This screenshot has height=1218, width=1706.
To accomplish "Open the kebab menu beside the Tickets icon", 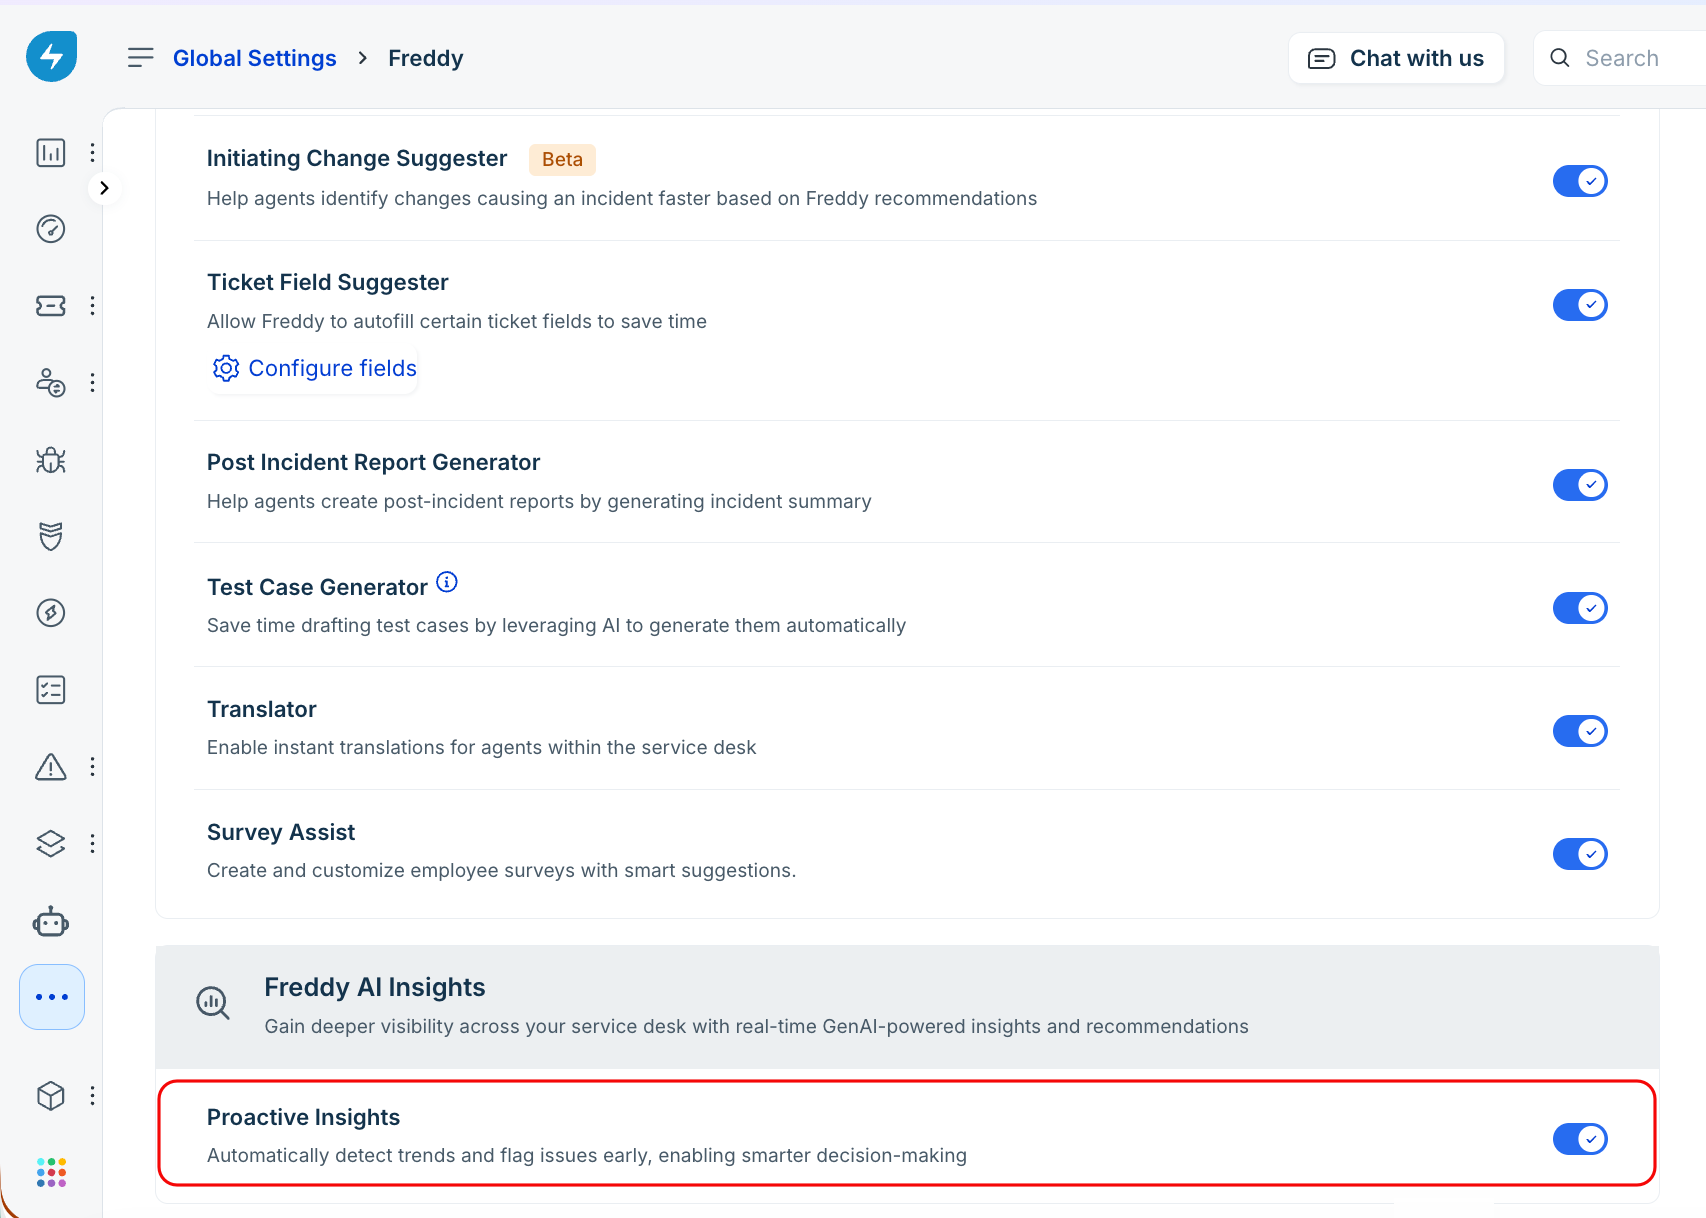I will coord(92,306).
